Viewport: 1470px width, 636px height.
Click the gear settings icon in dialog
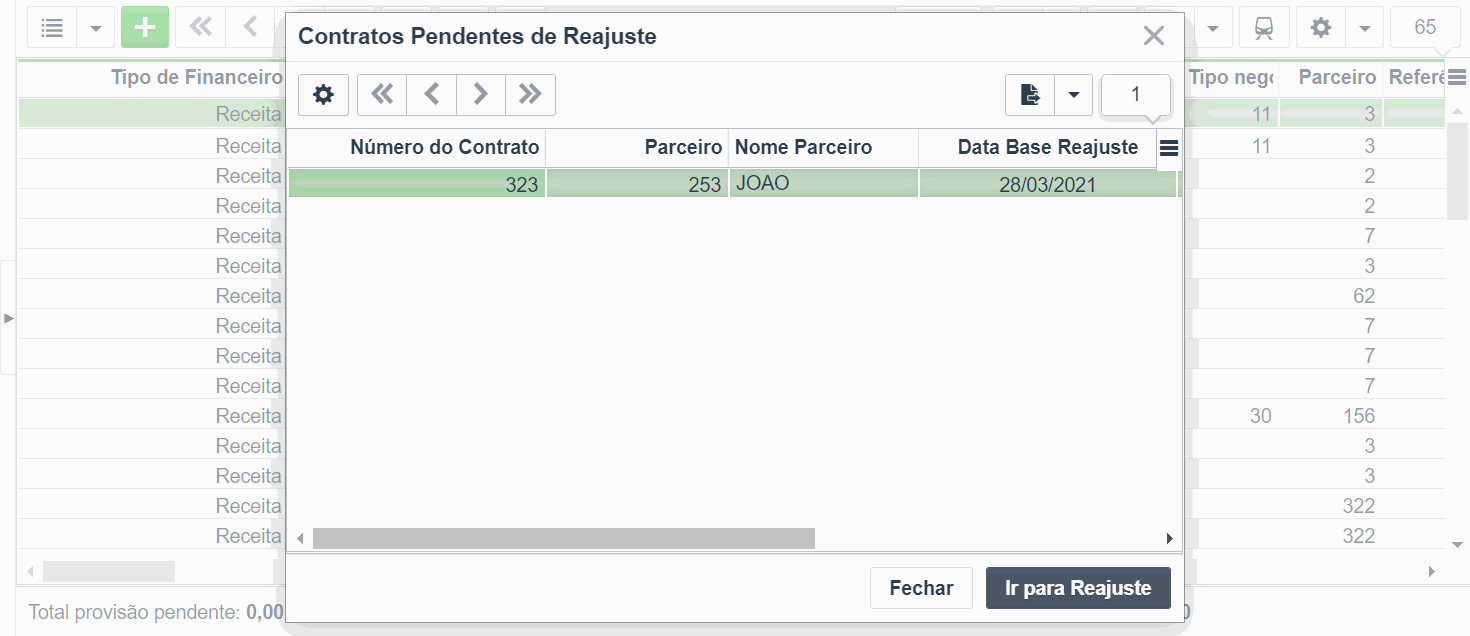click(x=323, y=95)
